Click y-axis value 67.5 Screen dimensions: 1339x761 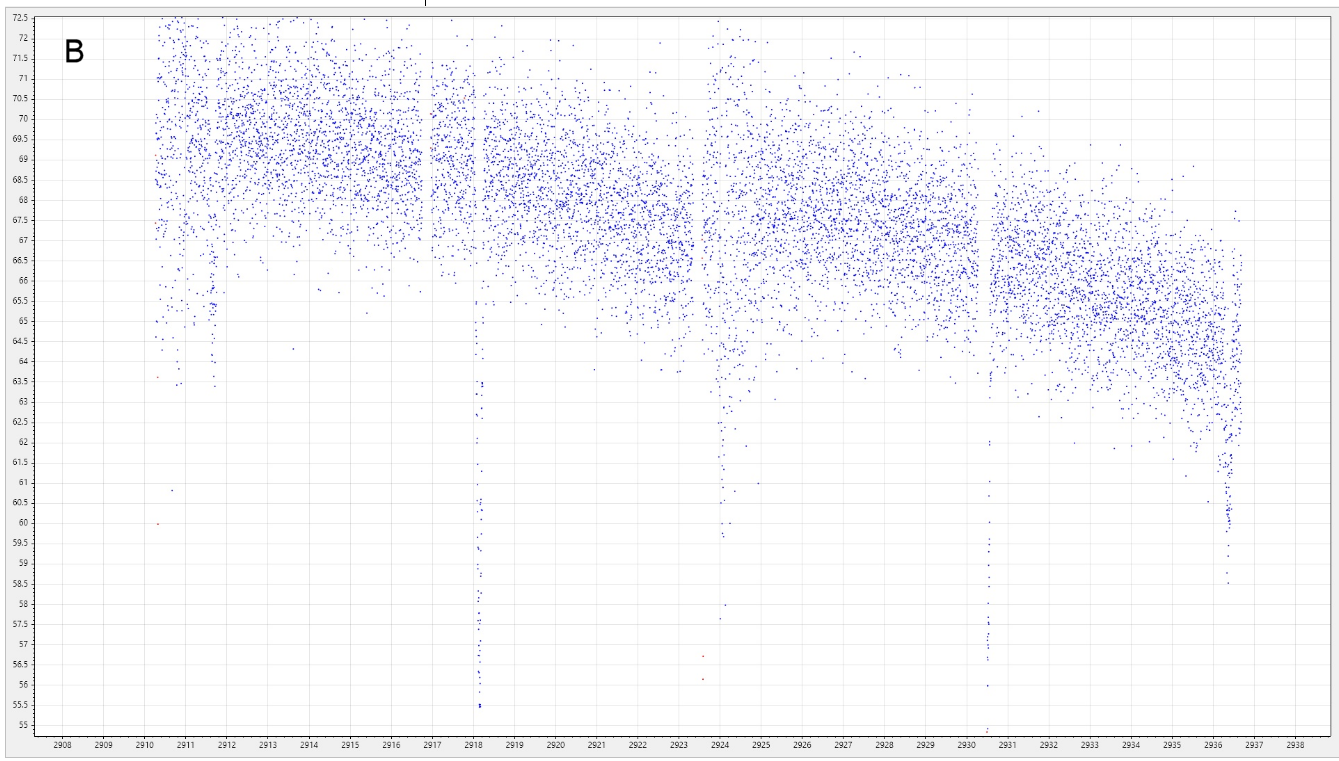pos(22,220)
